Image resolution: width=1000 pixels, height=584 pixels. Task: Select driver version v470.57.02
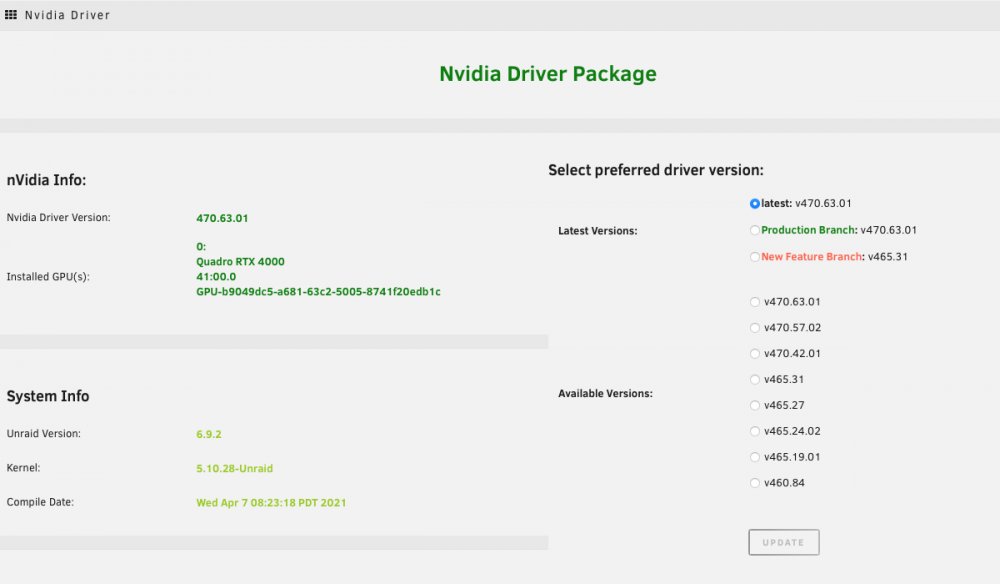[754, 328]
